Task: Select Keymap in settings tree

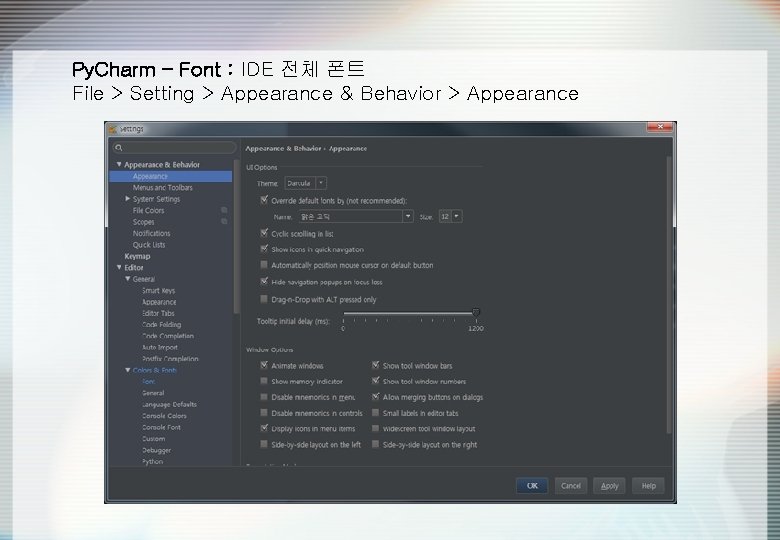Action: (137, 256)
